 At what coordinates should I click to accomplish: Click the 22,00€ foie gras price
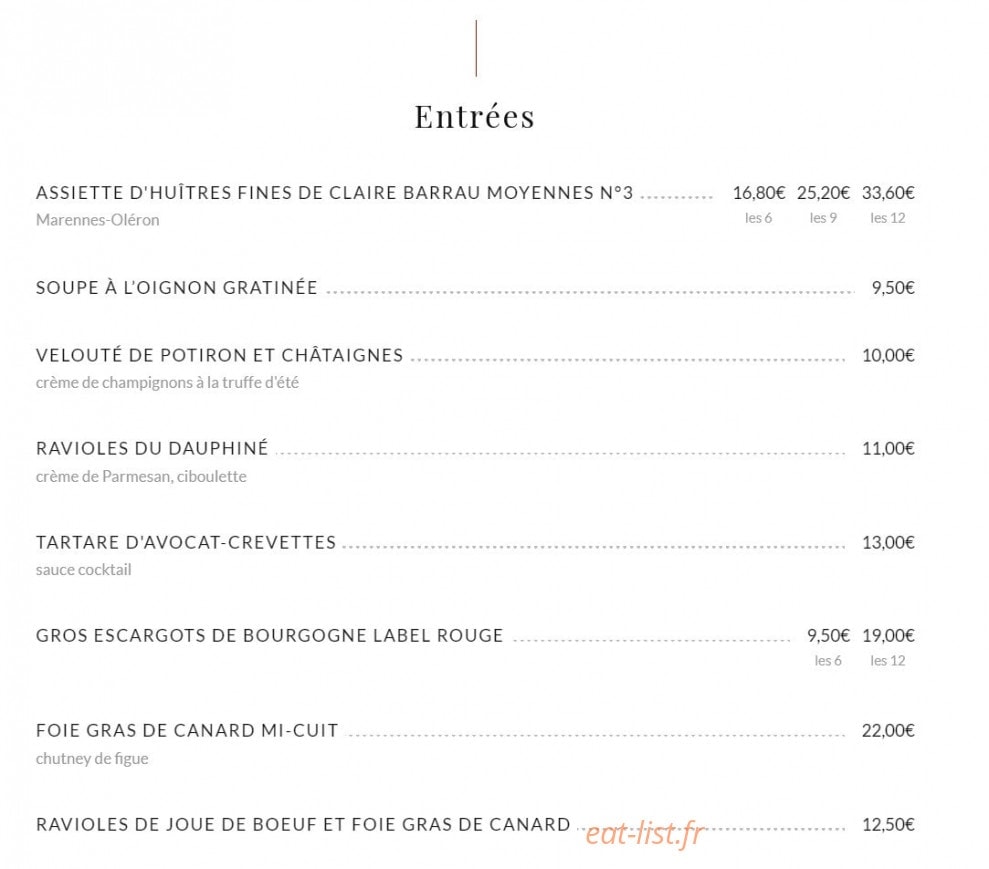(888, 730)
